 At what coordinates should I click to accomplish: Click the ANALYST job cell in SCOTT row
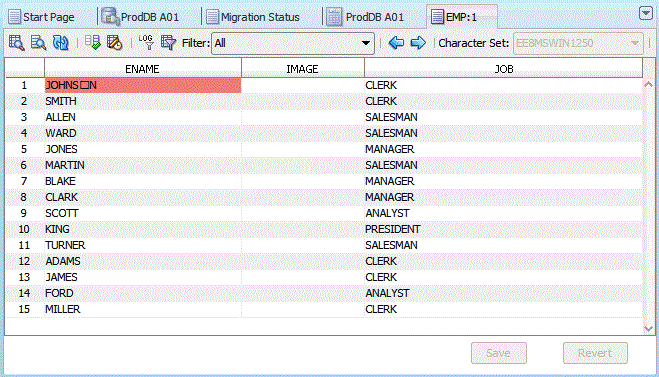pos(503,213)
